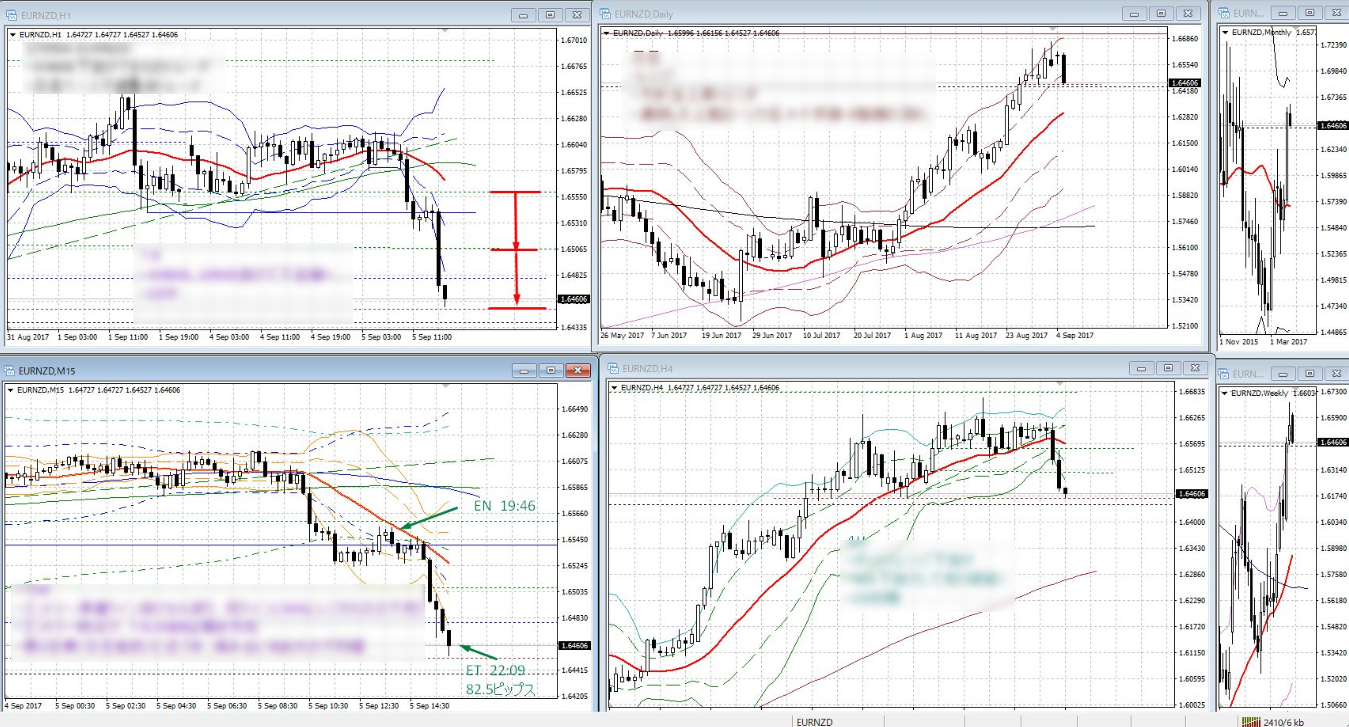Image resolution: width=1349 pixels, height=727 pixels.
Task: Expand the arrow beside EURNZD,Daily chart label
Action: pyautogui.click(x=606, y=33)
